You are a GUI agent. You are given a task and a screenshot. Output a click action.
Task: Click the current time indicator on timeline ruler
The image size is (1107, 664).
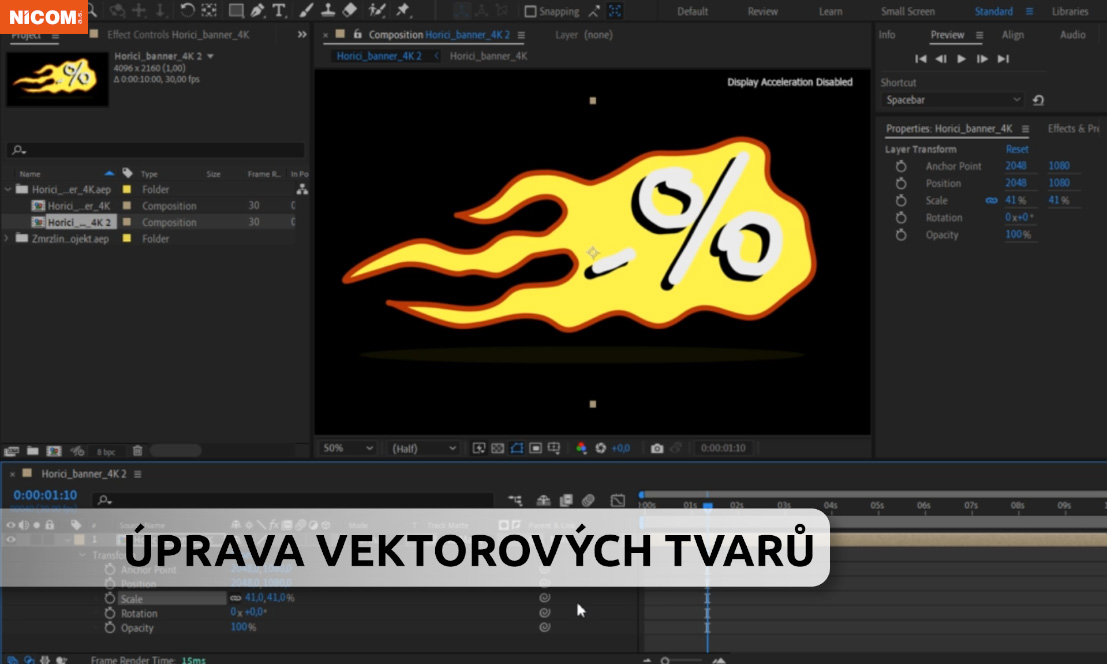point(707,505)
